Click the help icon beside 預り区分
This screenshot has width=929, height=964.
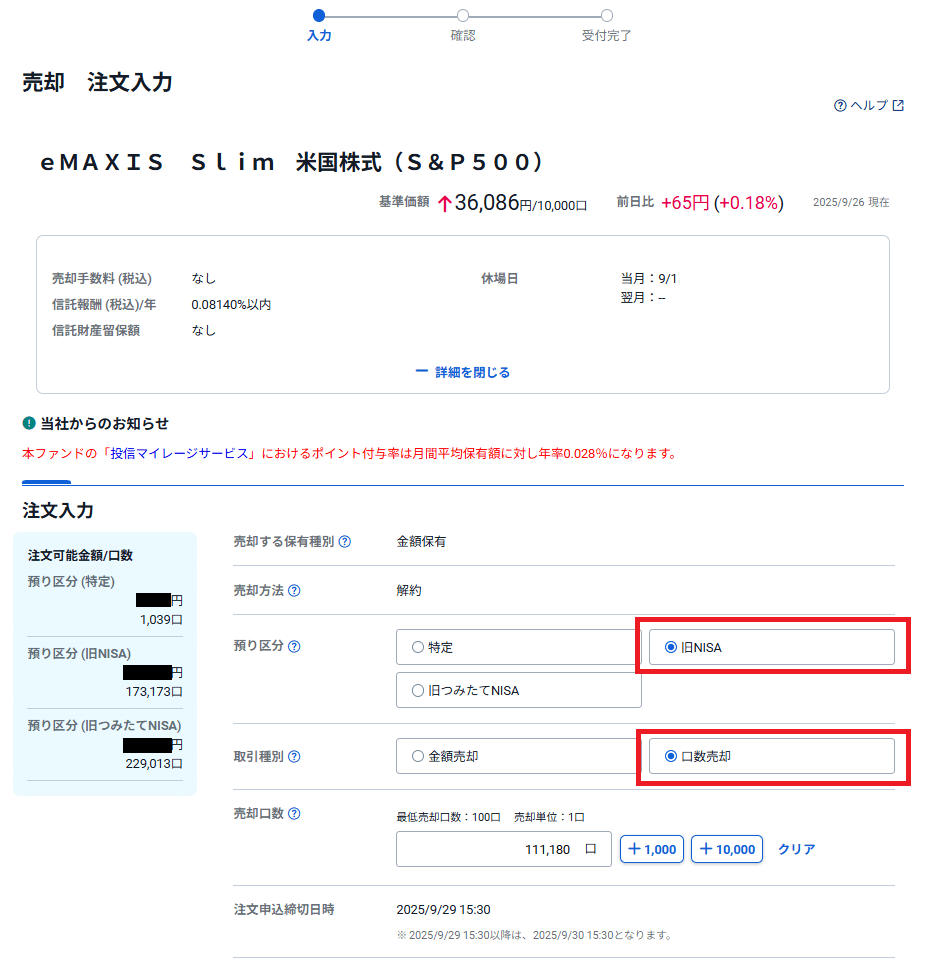point(295,646)
